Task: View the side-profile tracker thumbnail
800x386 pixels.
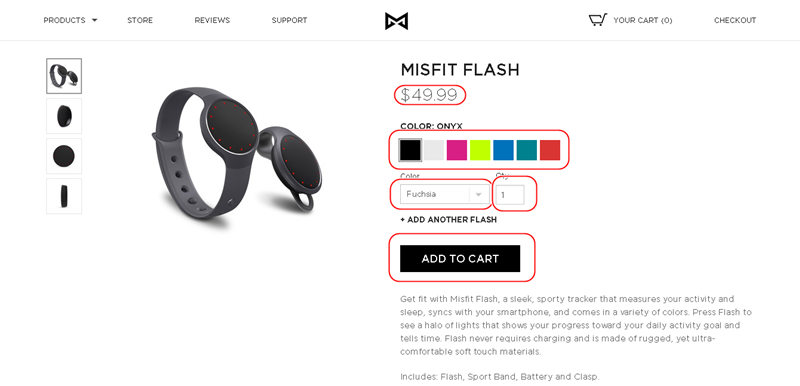Action: coord(64,196)
